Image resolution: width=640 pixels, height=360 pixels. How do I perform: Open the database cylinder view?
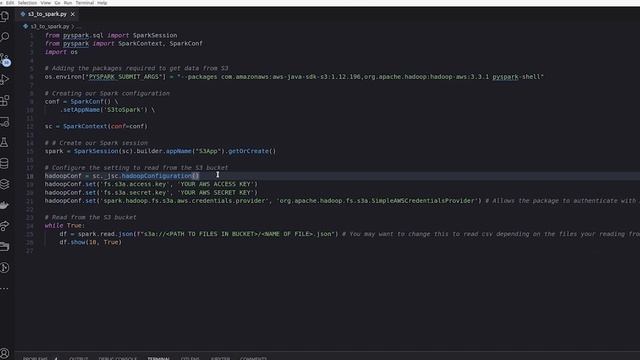tap(5, 164)
